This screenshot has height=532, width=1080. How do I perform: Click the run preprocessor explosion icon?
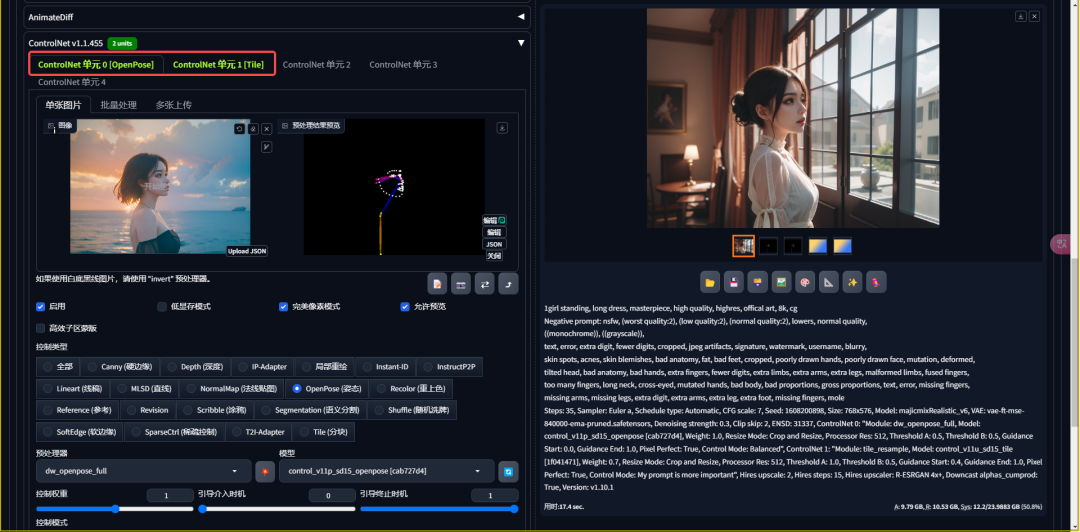265,471
